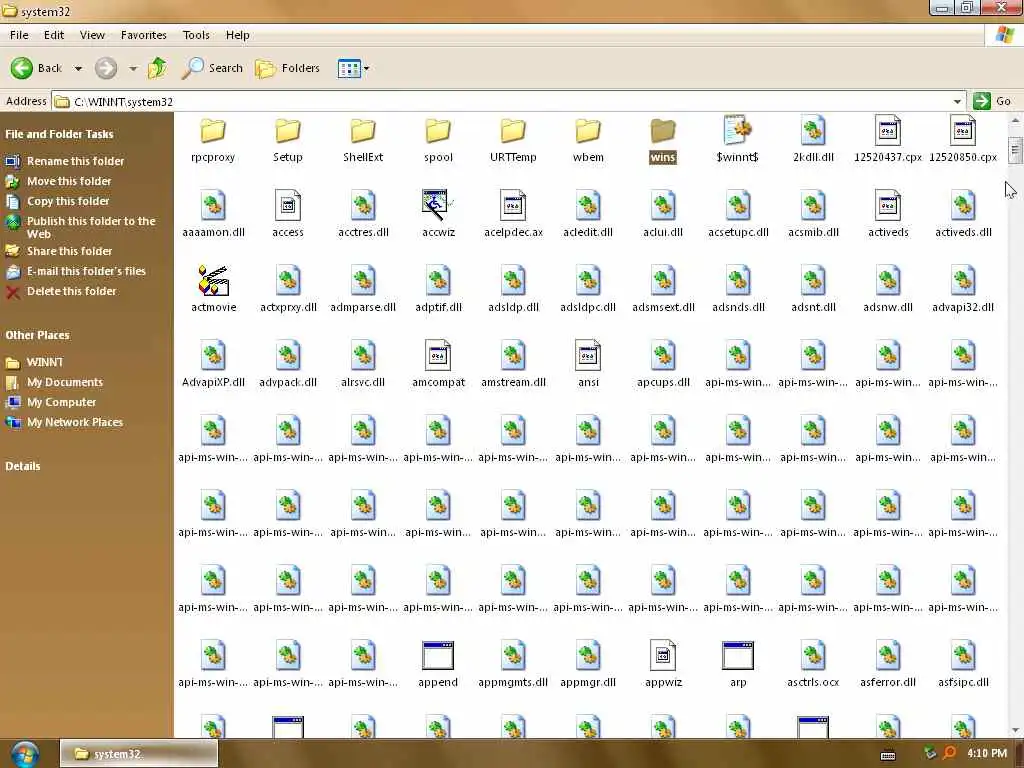The image size is (1024, 768).
Task: Click Publish this folder to the Web
Action: 91,227
